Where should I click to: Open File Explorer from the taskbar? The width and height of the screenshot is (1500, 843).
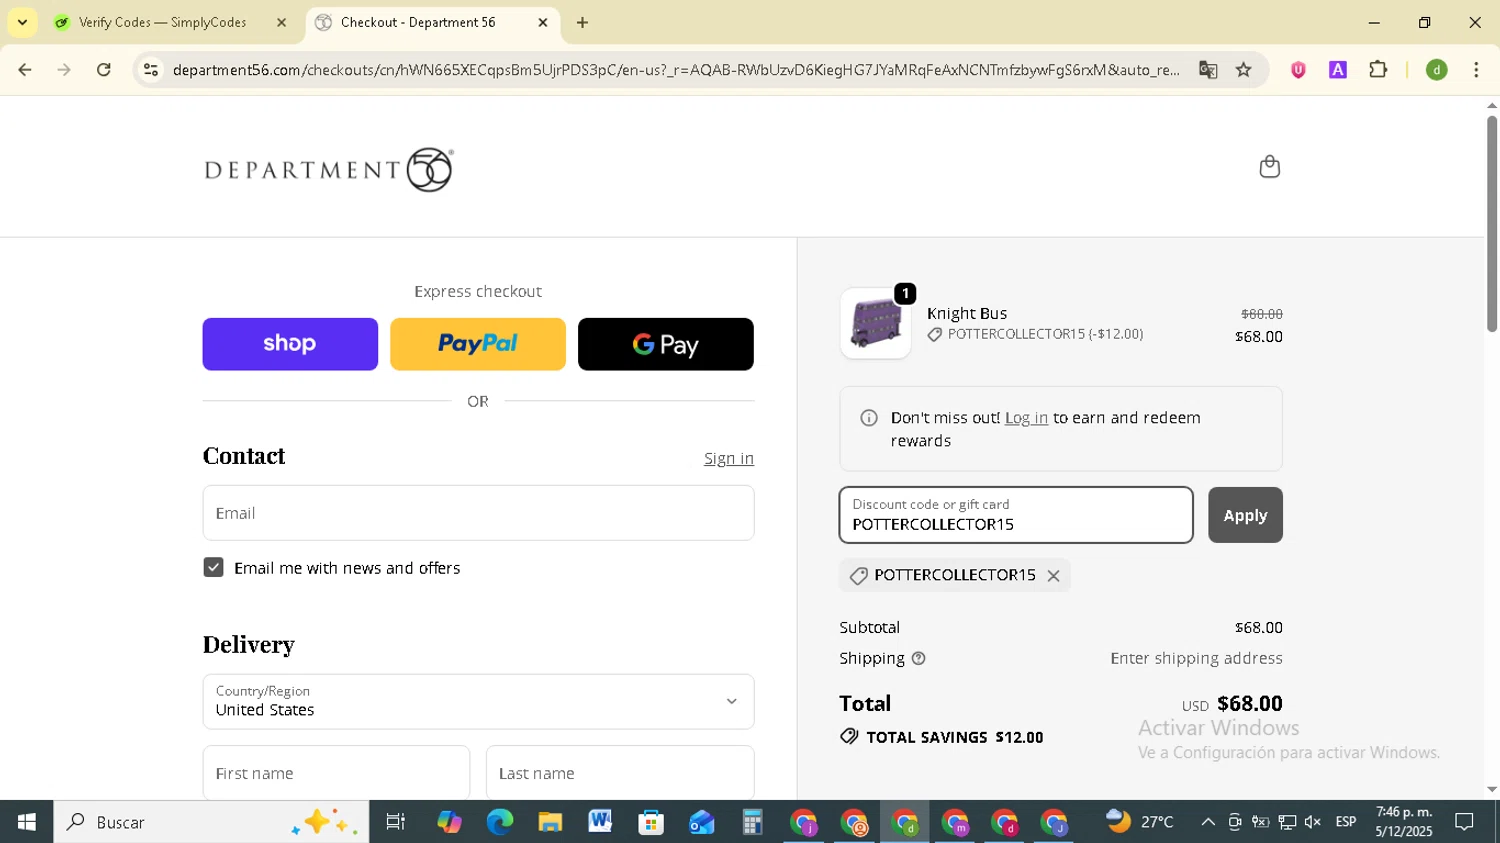pos(550,822)
